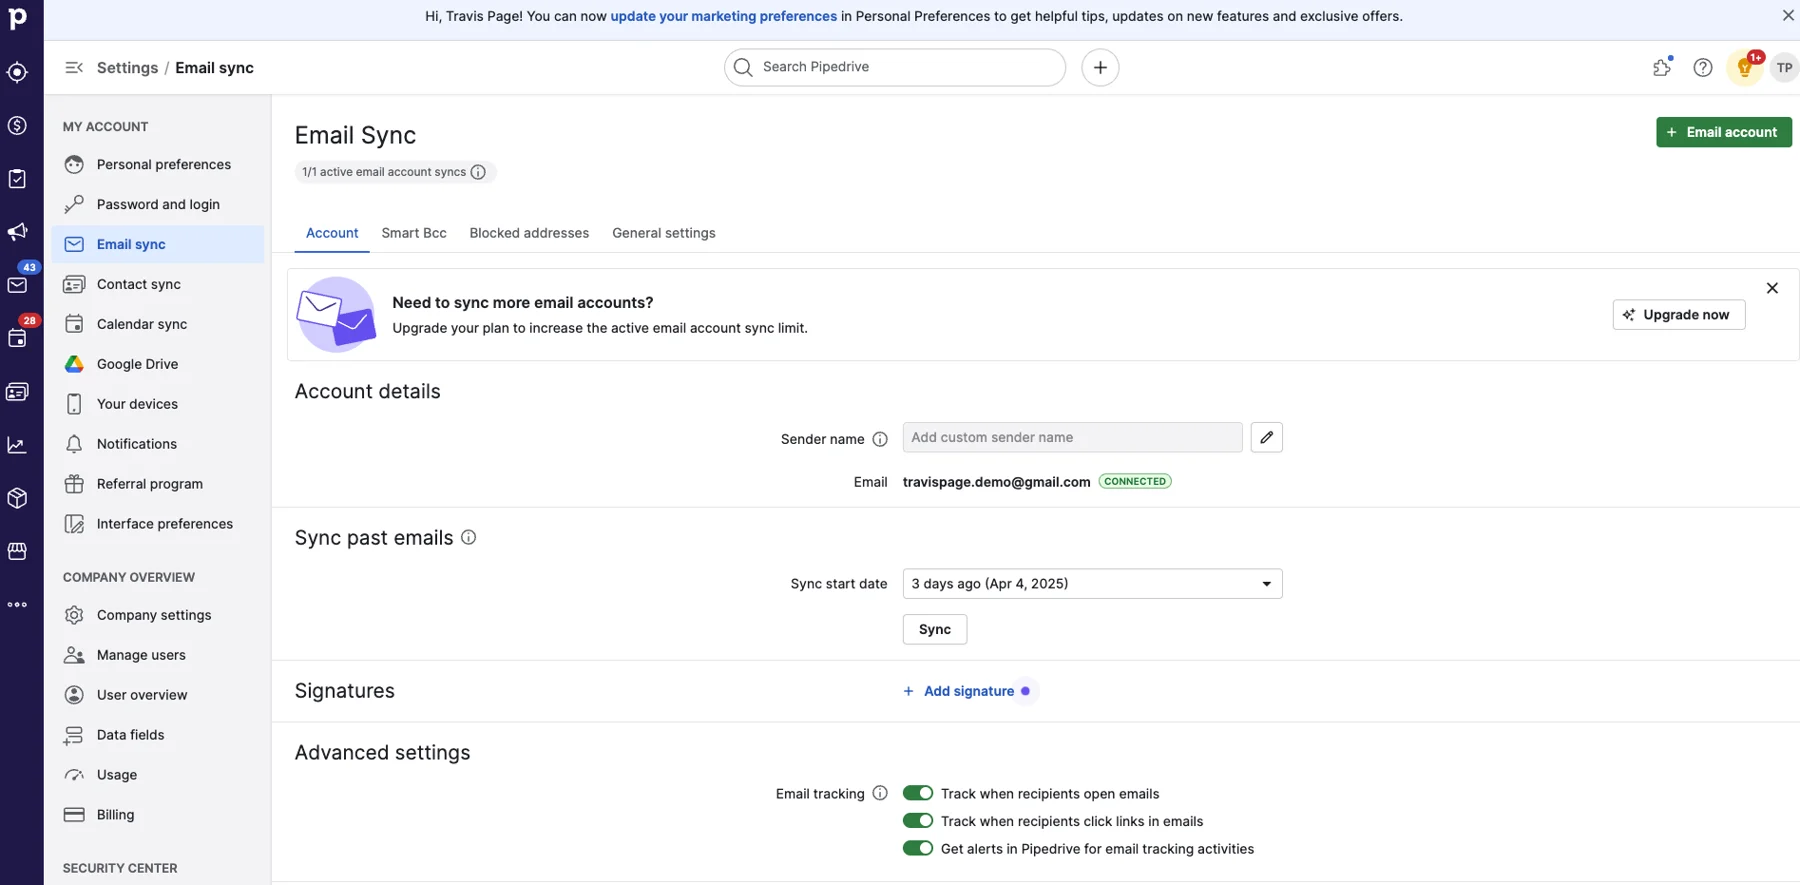Open Password and login settings

coord(158,204)
